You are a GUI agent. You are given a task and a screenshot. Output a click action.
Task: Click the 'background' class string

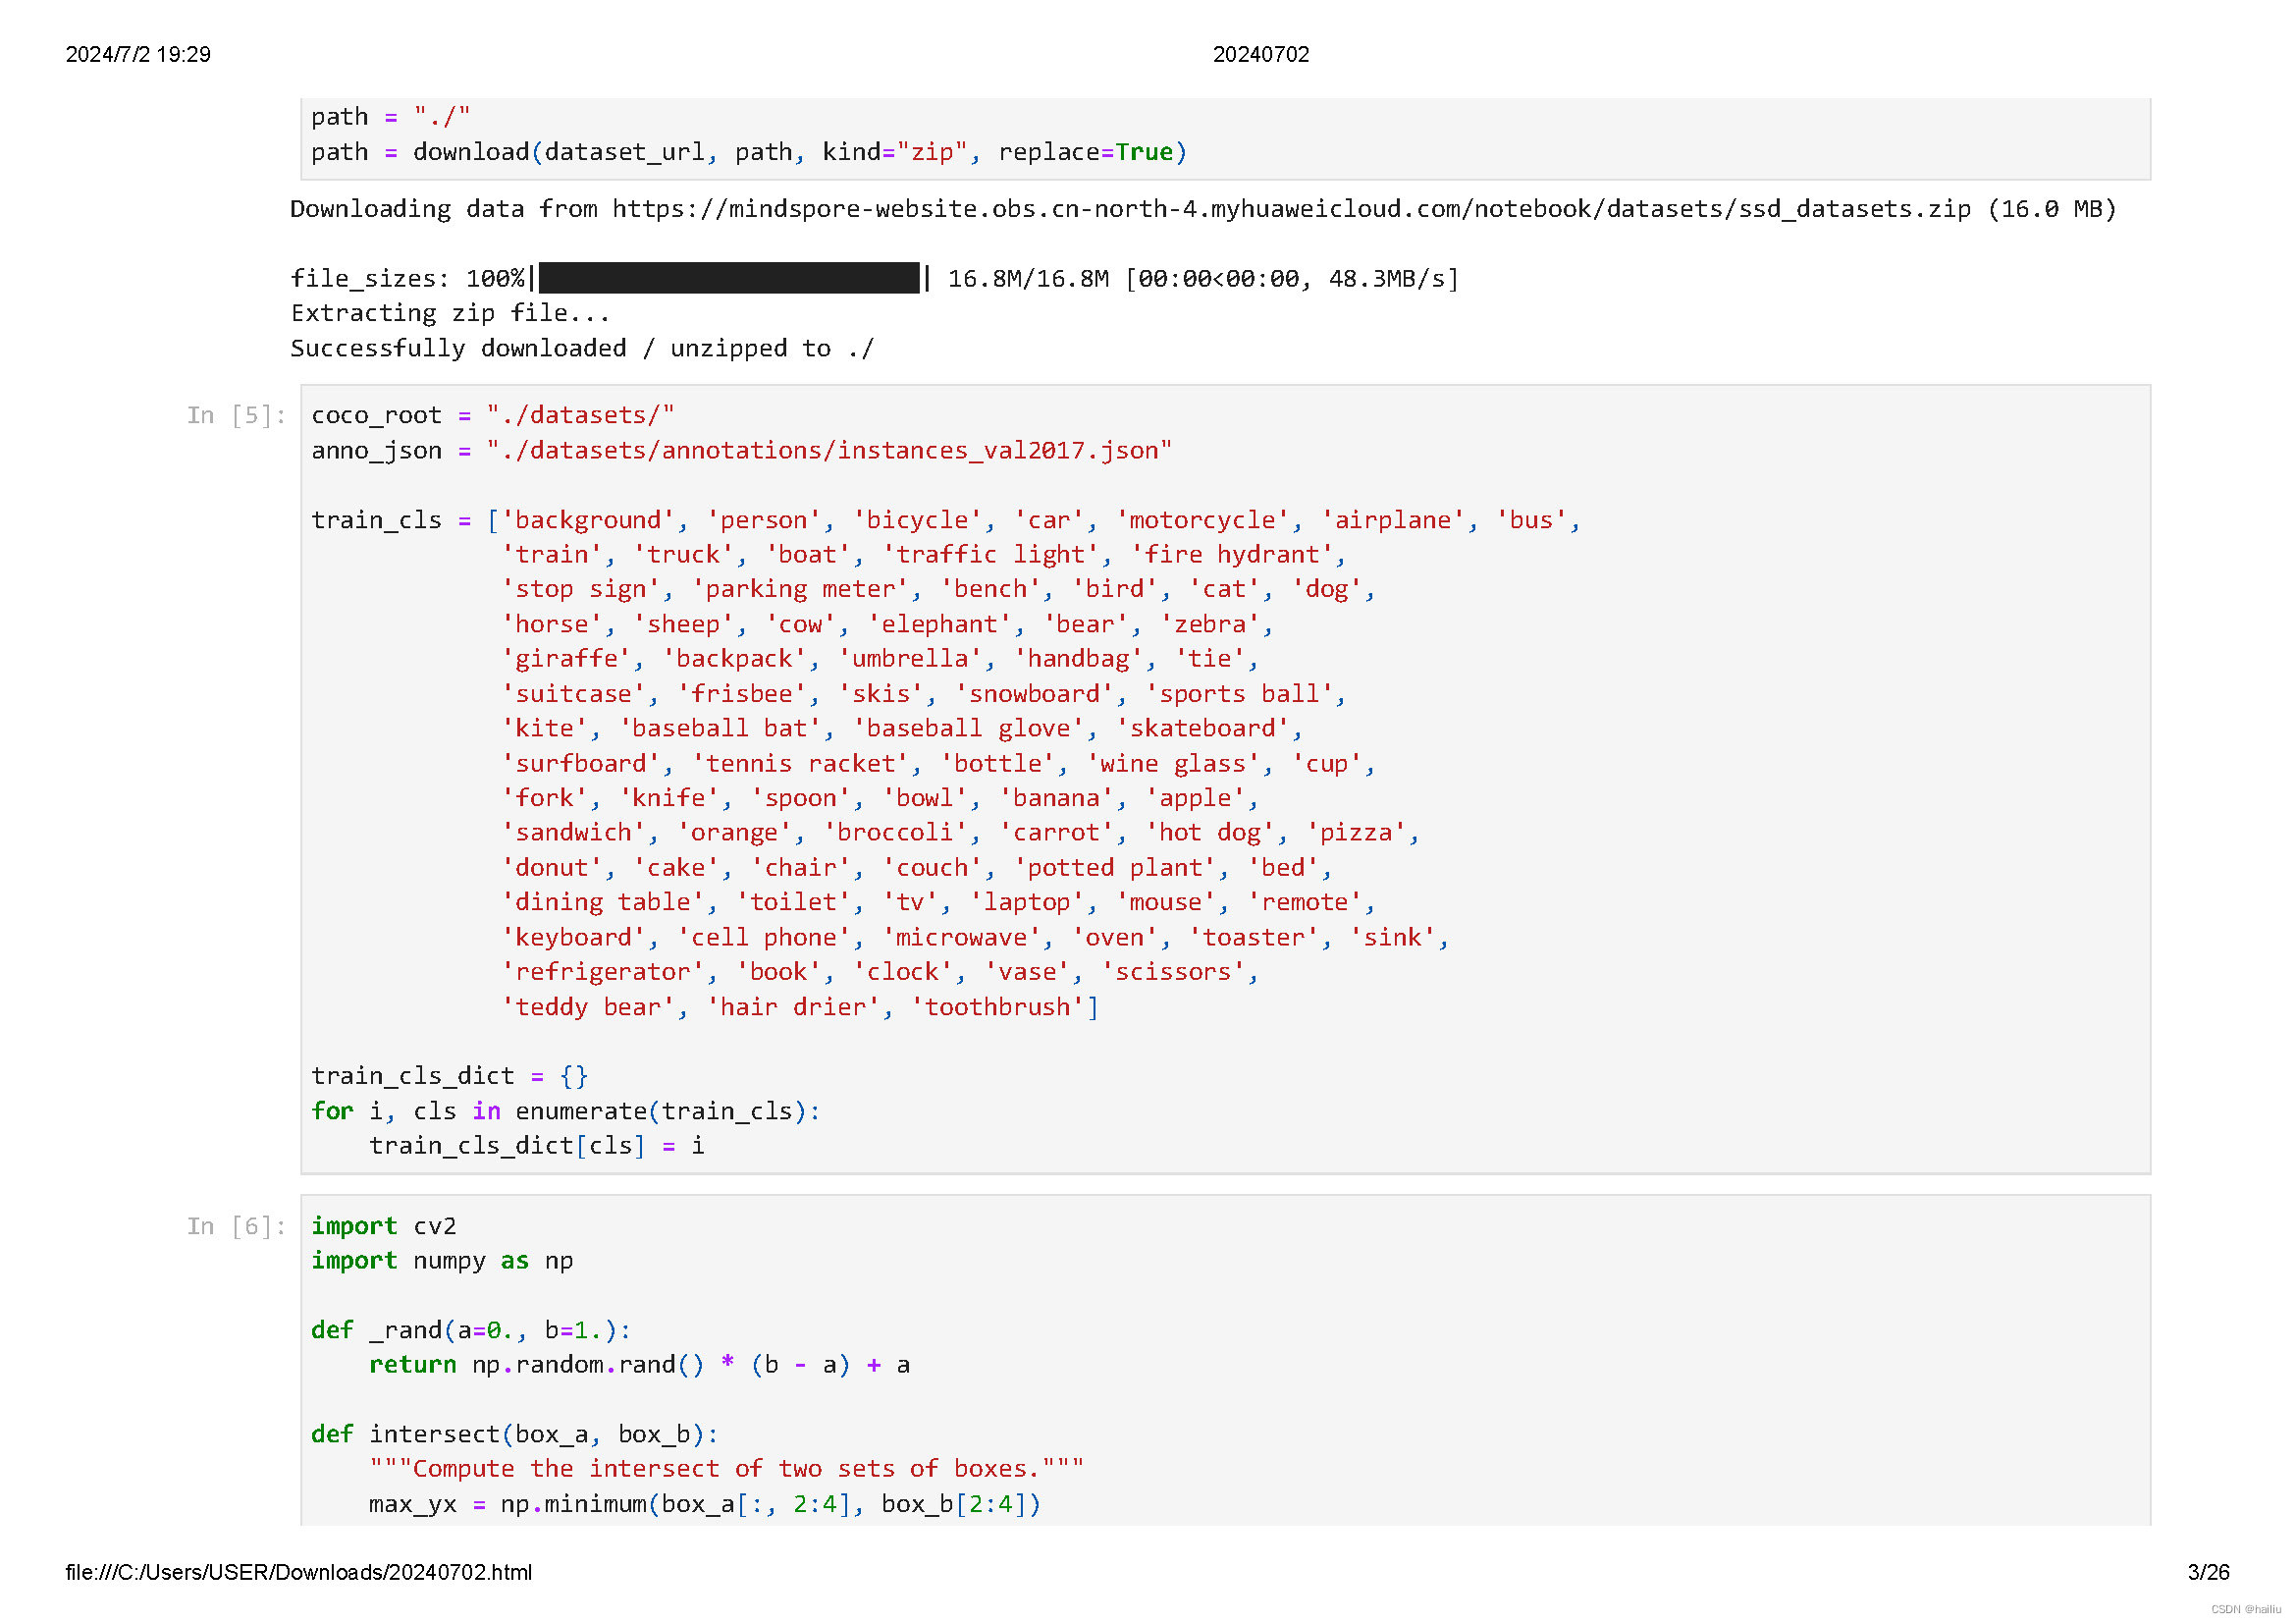click(587, 520)
